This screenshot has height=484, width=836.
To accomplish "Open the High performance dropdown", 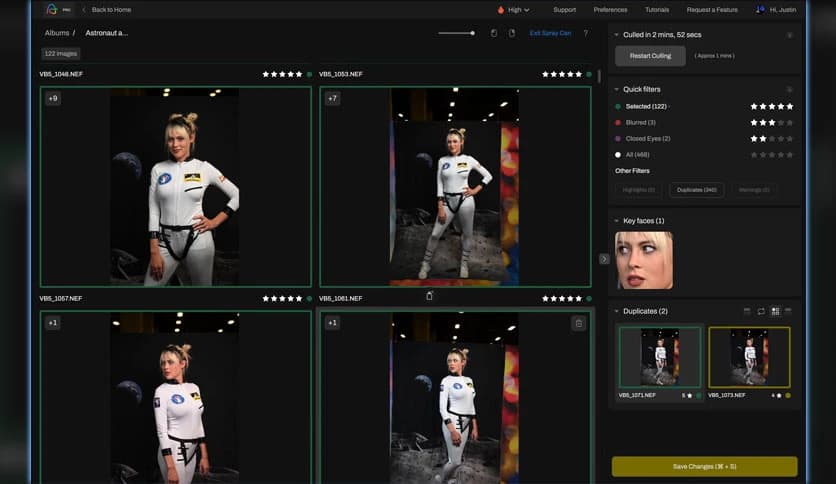I will point(513,9).
